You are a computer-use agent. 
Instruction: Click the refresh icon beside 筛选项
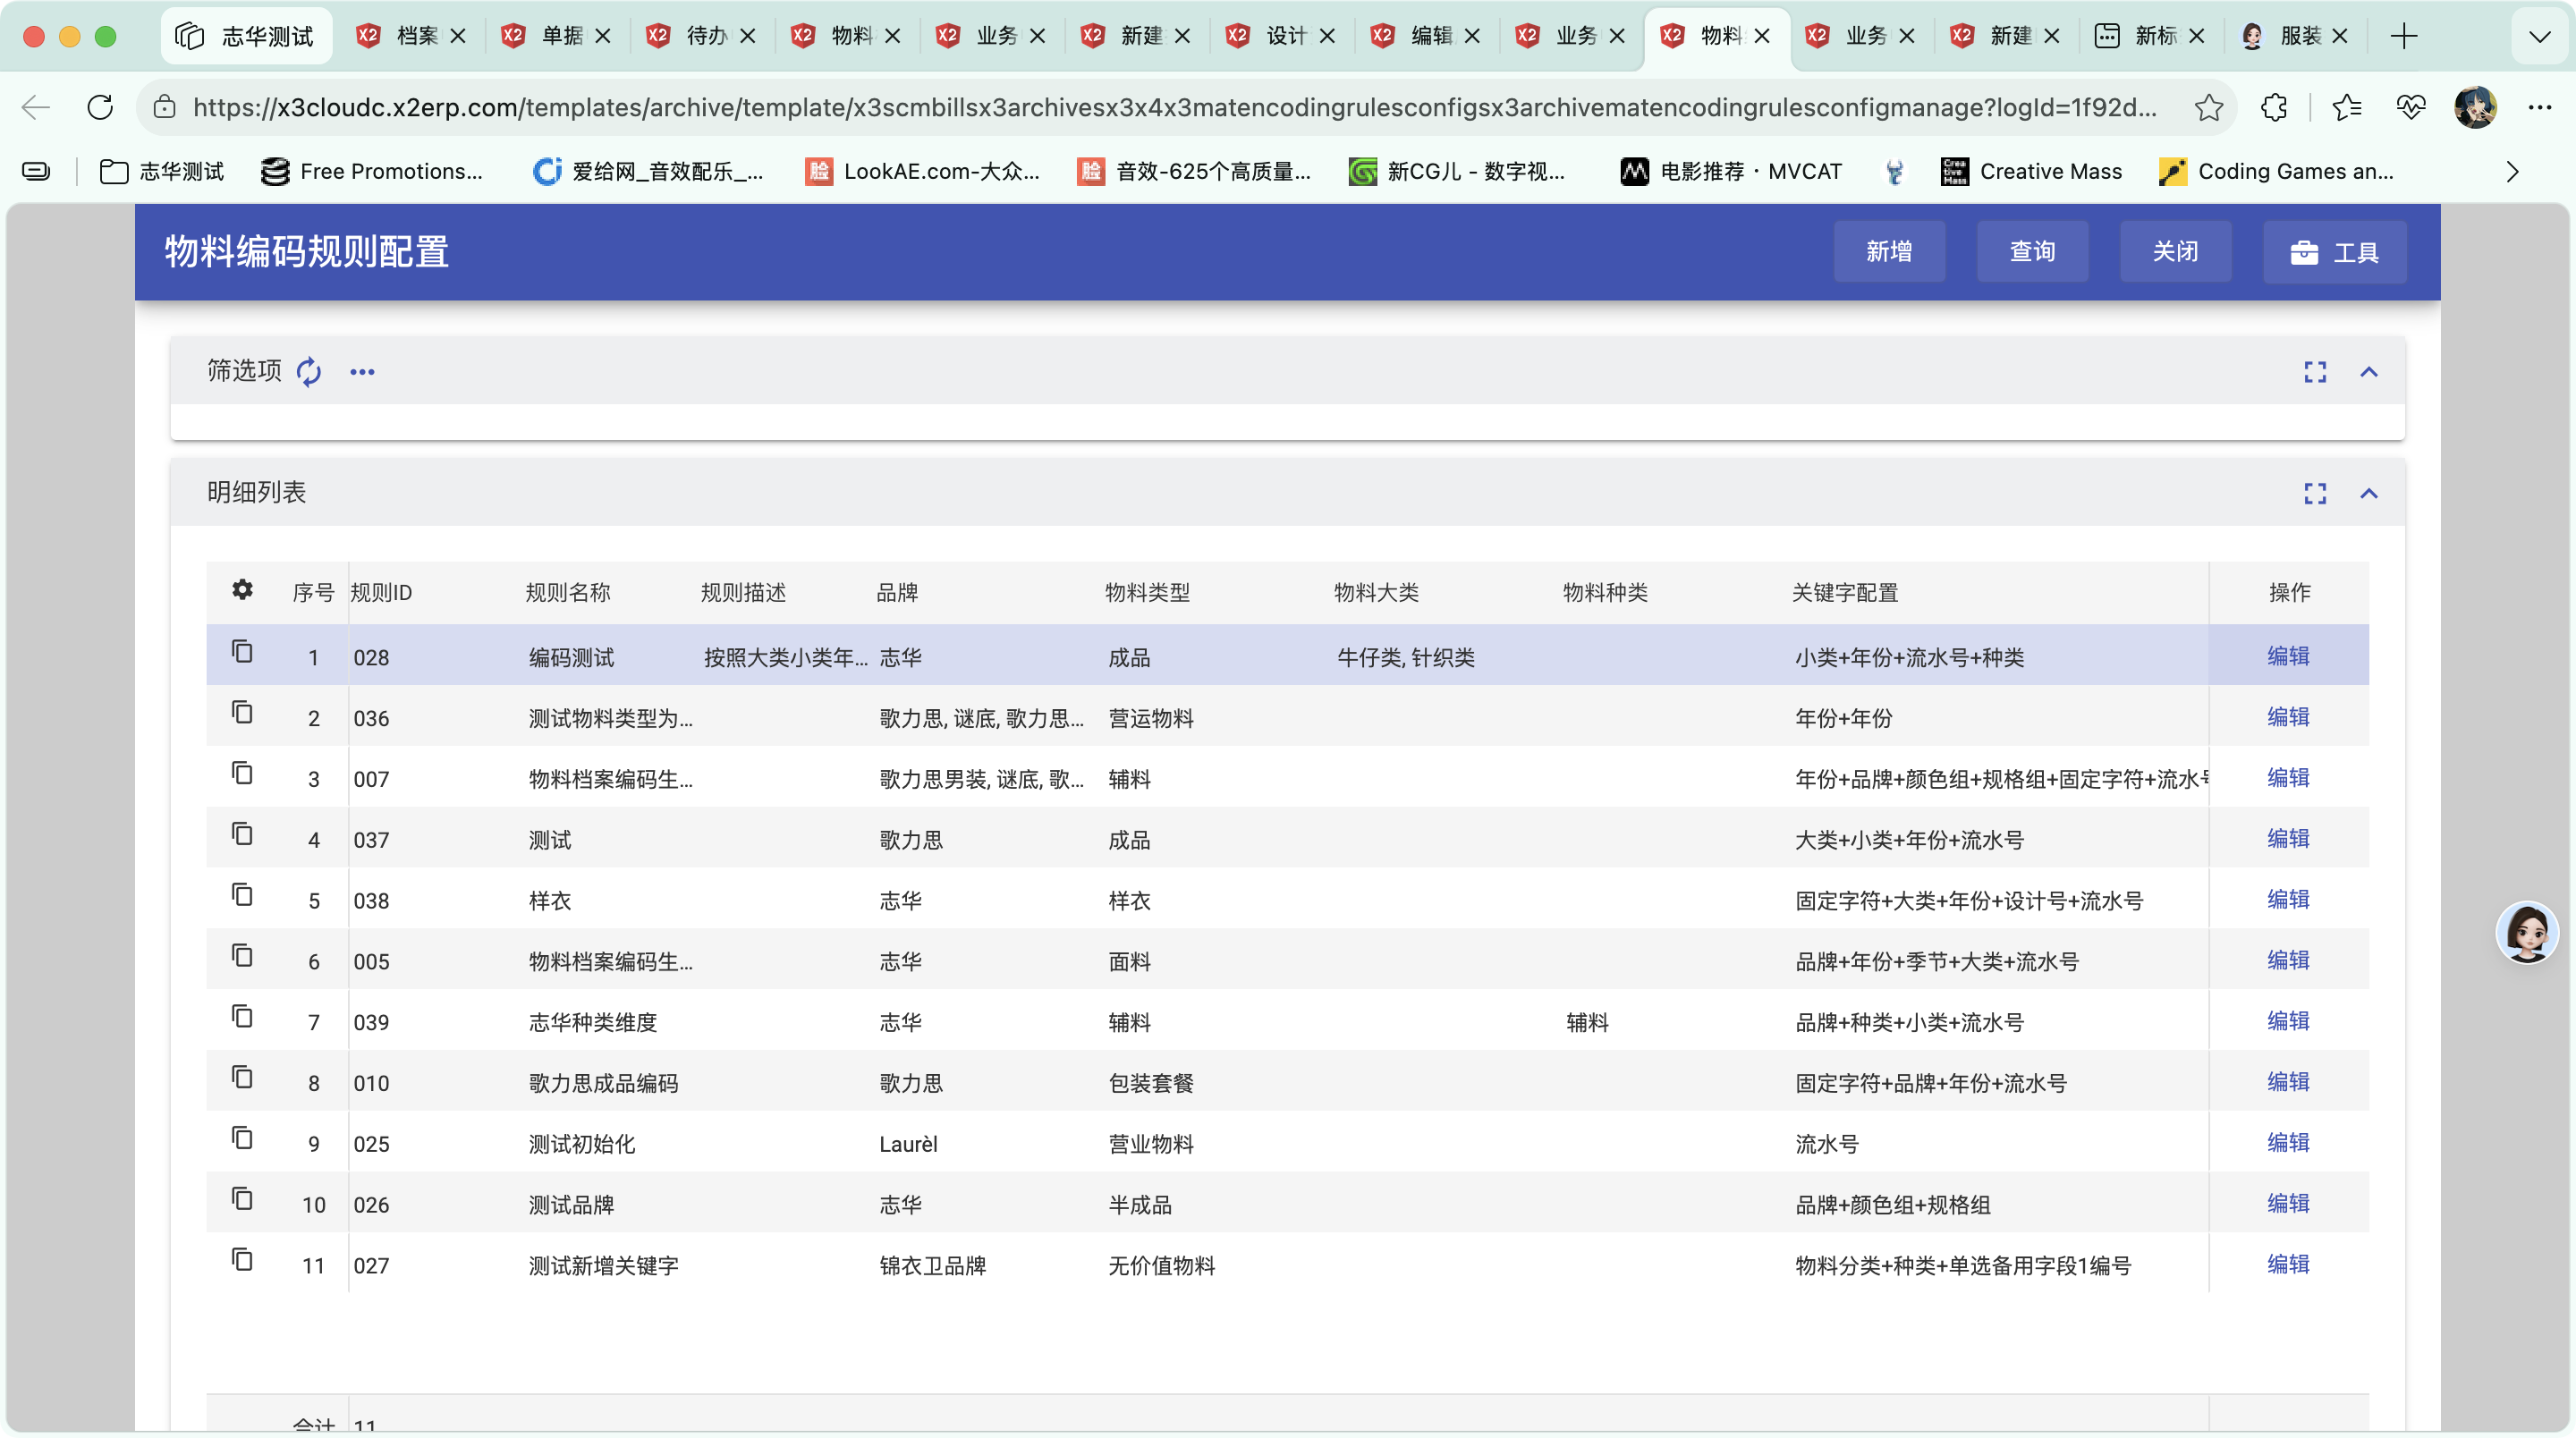click(x=309, y=371)
